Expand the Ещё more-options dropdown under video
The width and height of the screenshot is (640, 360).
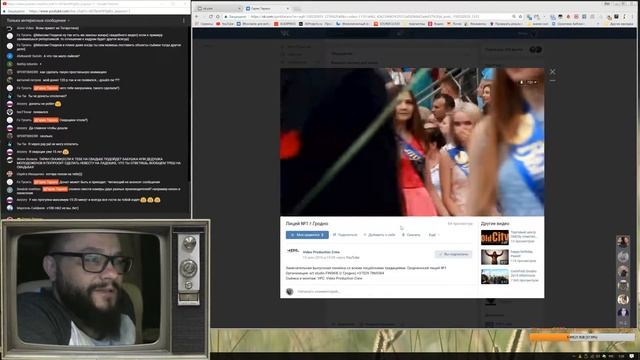point(433,235)
